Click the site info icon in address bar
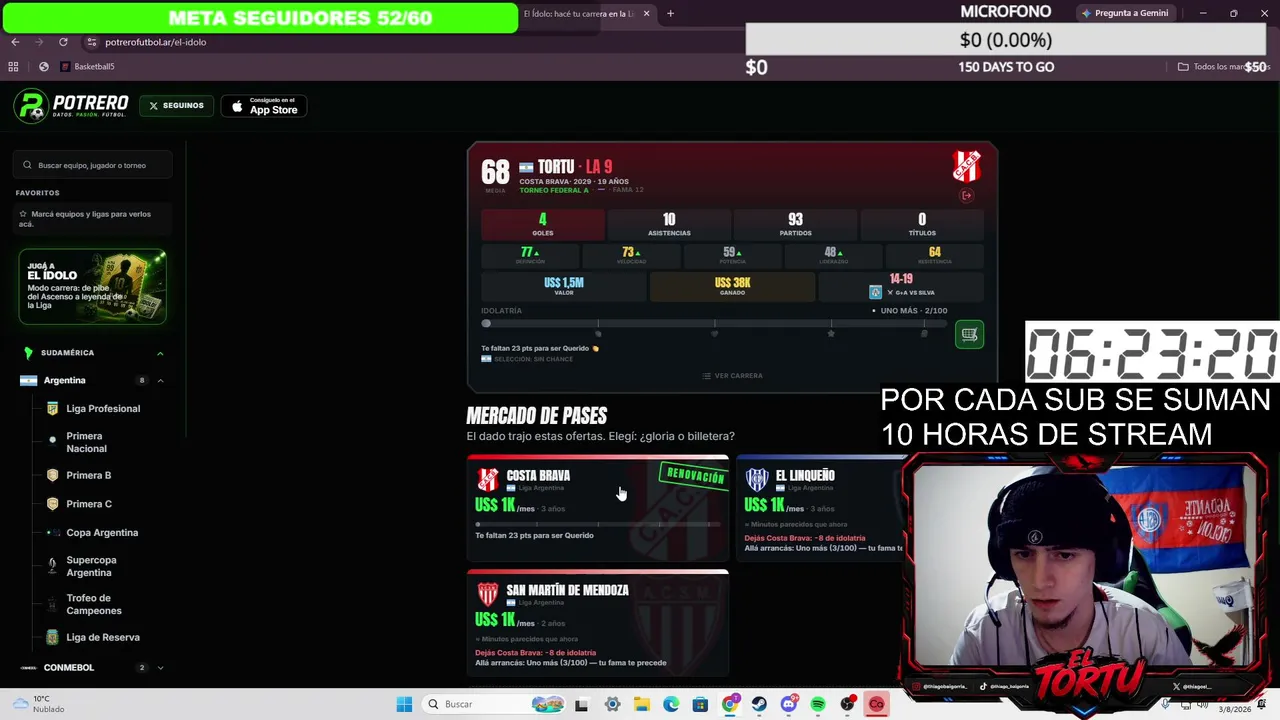The width and height of the screenshot is (1280, 720). (x=91, y=42)
